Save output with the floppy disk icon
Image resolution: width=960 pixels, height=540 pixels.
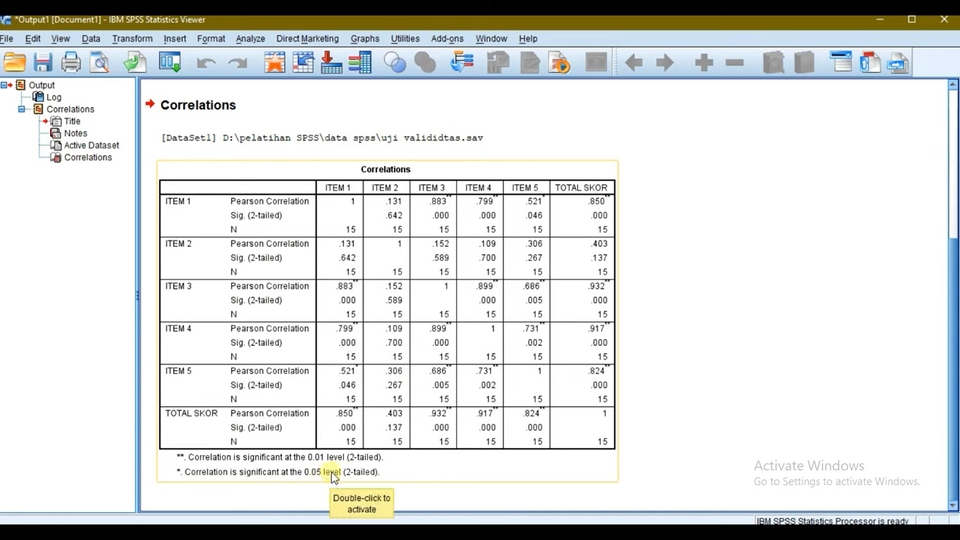(x=43, y=62)
